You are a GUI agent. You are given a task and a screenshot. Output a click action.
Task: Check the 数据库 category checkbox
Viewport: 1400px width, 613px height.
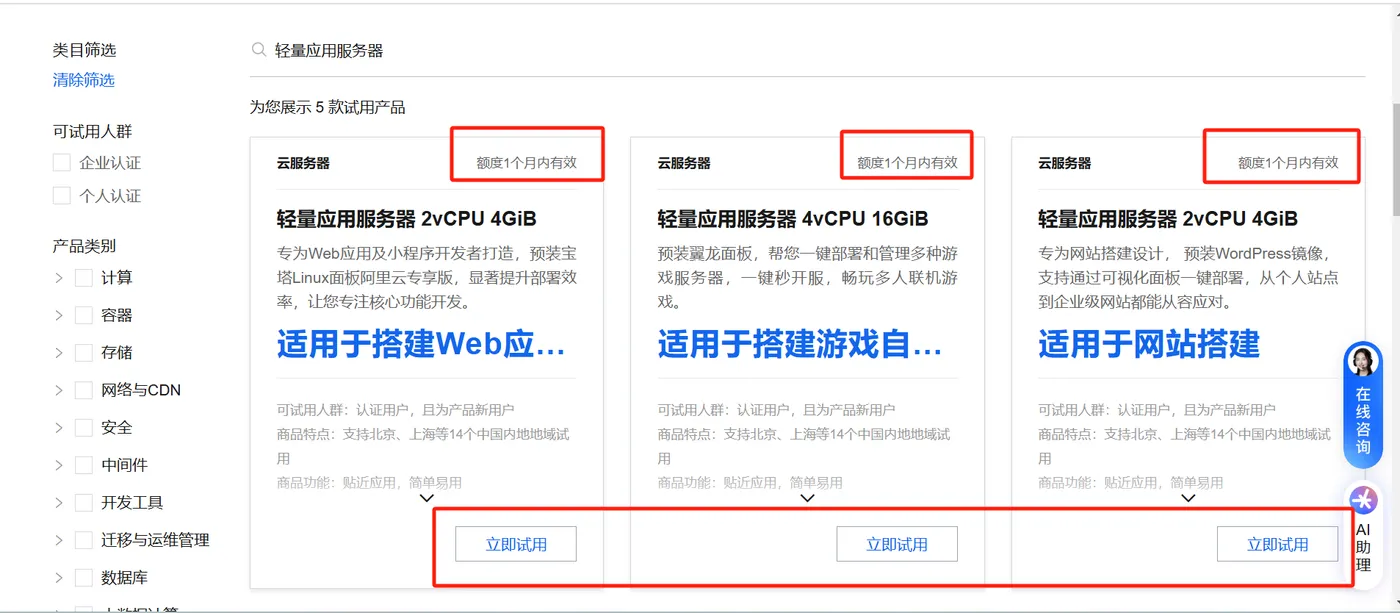(84, 578)
